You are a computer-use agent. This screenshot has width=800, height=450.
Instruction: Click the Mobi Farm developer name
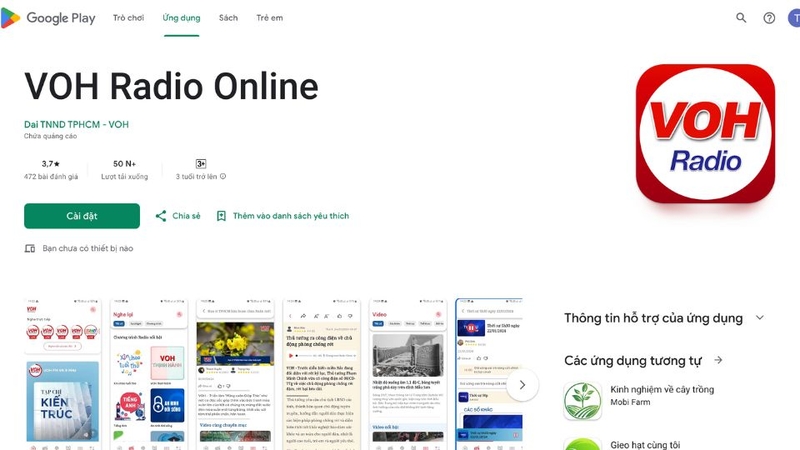click(x=630, y=402)
